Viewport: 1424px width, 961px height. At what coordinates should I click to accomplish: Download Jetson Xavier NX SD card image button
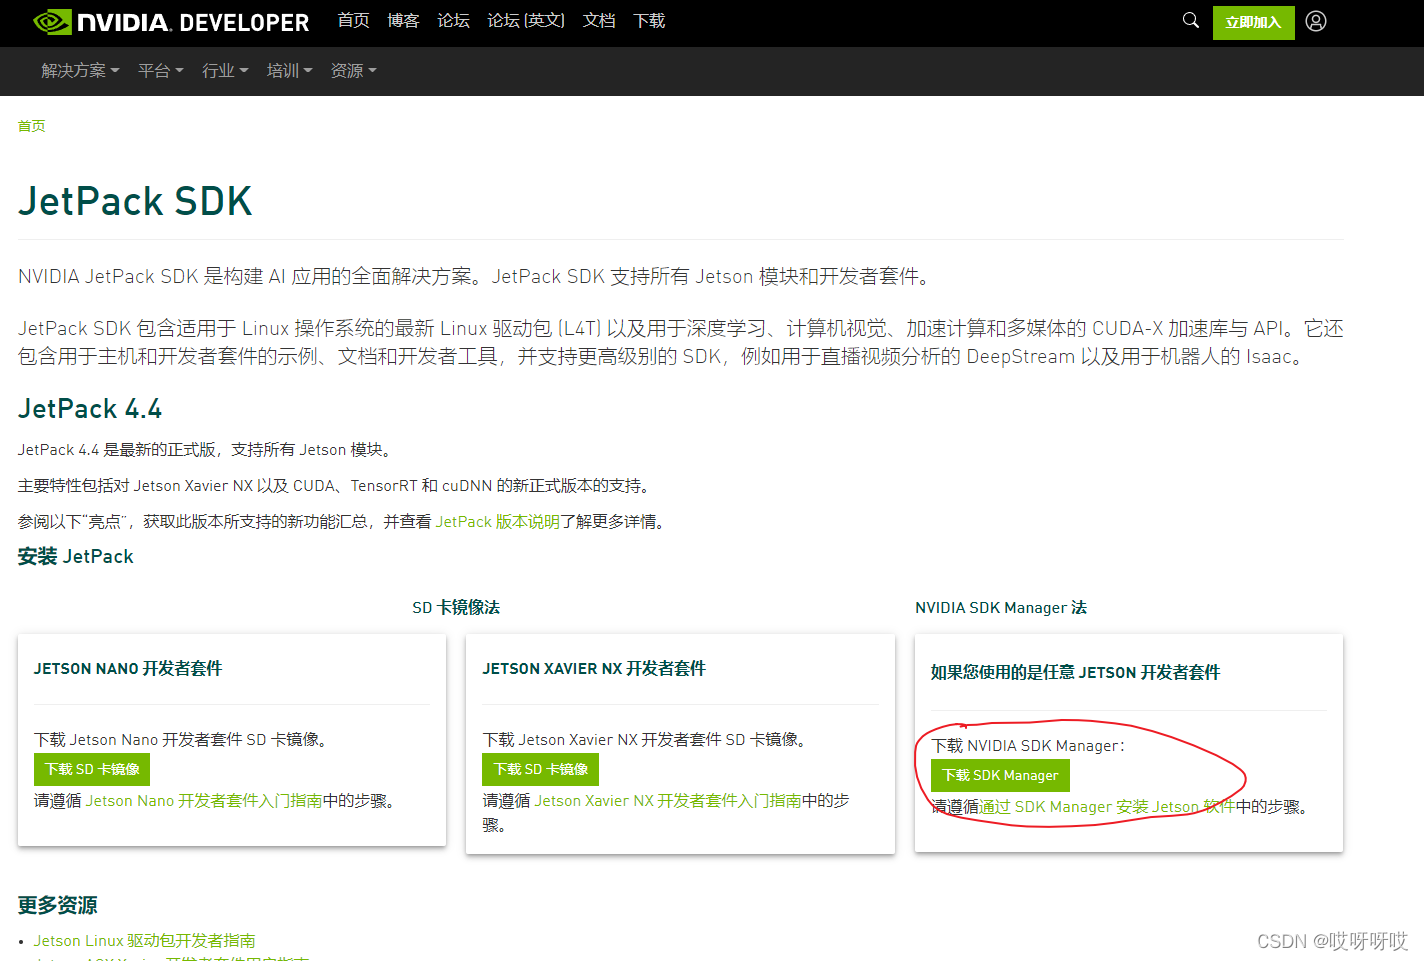tap(541, 769)
